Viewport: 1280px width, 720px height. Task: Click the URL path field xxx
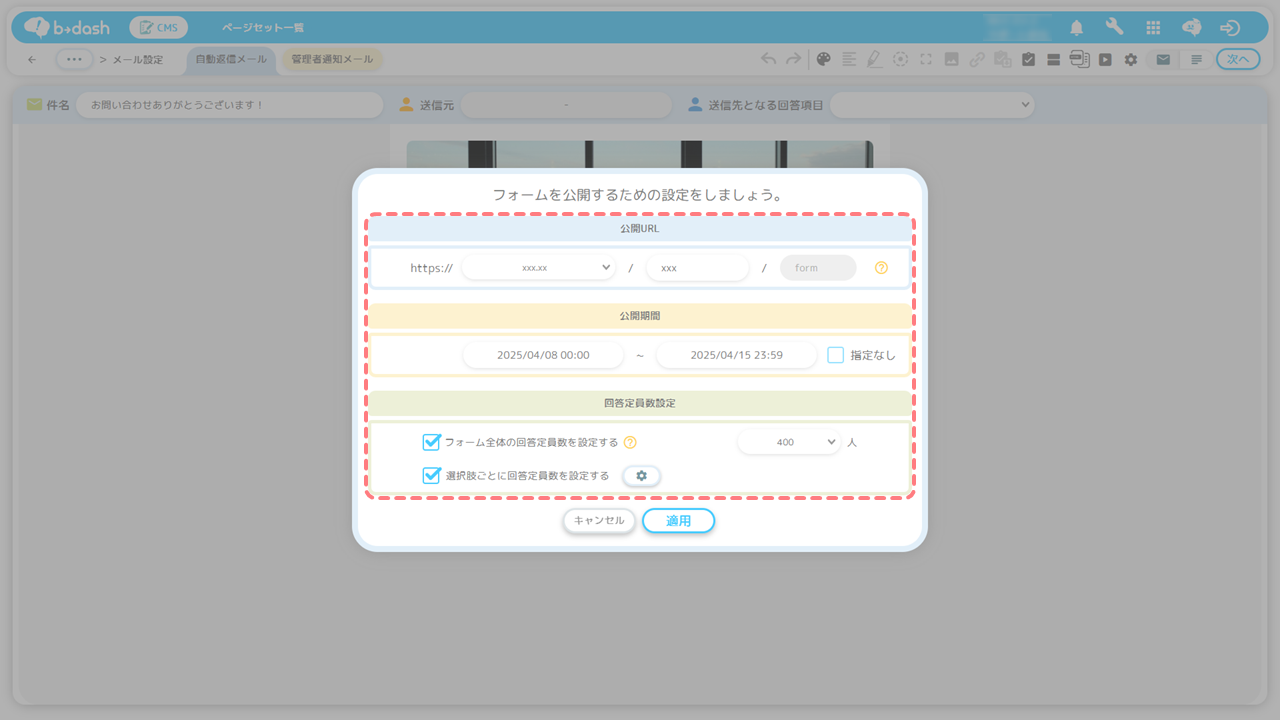pyautogui.click(x=697, y=268)
